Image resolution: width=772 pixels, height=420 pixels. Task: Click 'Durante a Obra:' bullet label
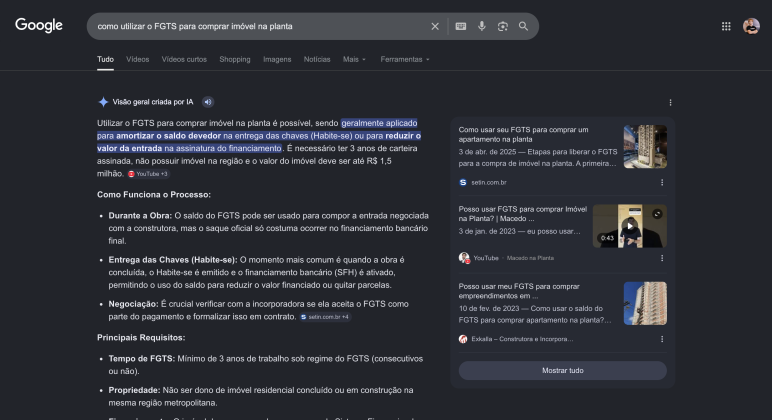click(140, 216)
